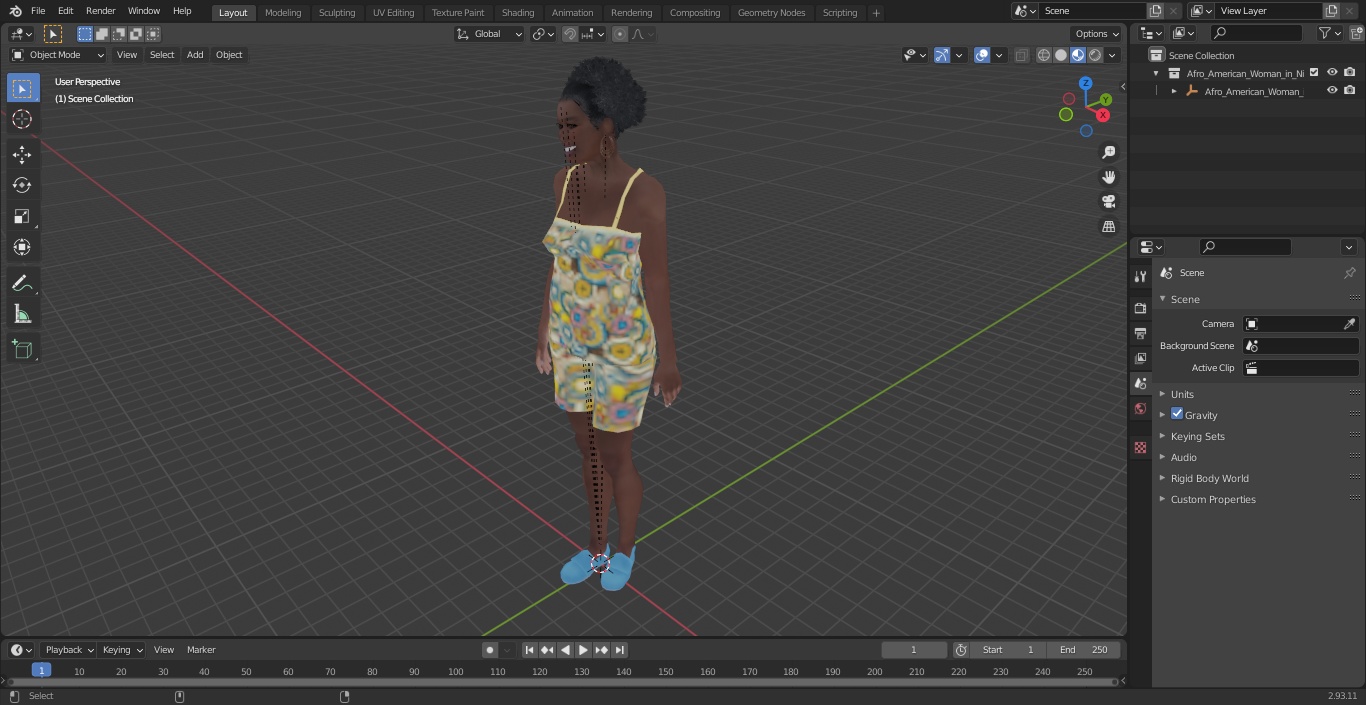Hide the Afro_American_Woman_in_Ni collection in viewport
Viewport: 1366px width, 705px height.
coord(1332,73)
